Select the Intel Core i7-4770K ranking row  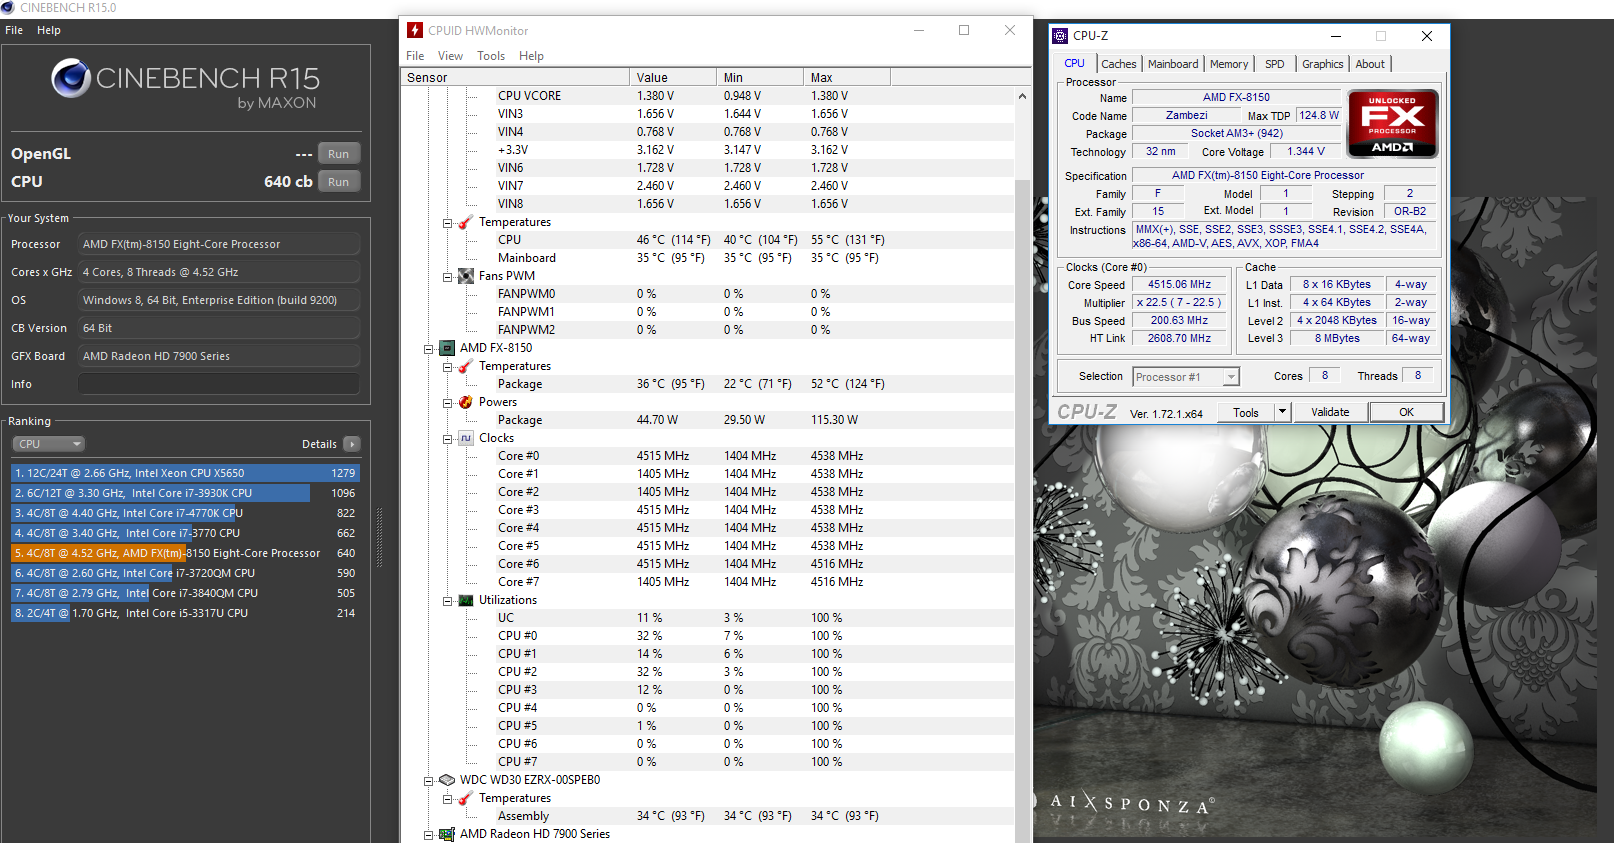(x=185, y=513)
